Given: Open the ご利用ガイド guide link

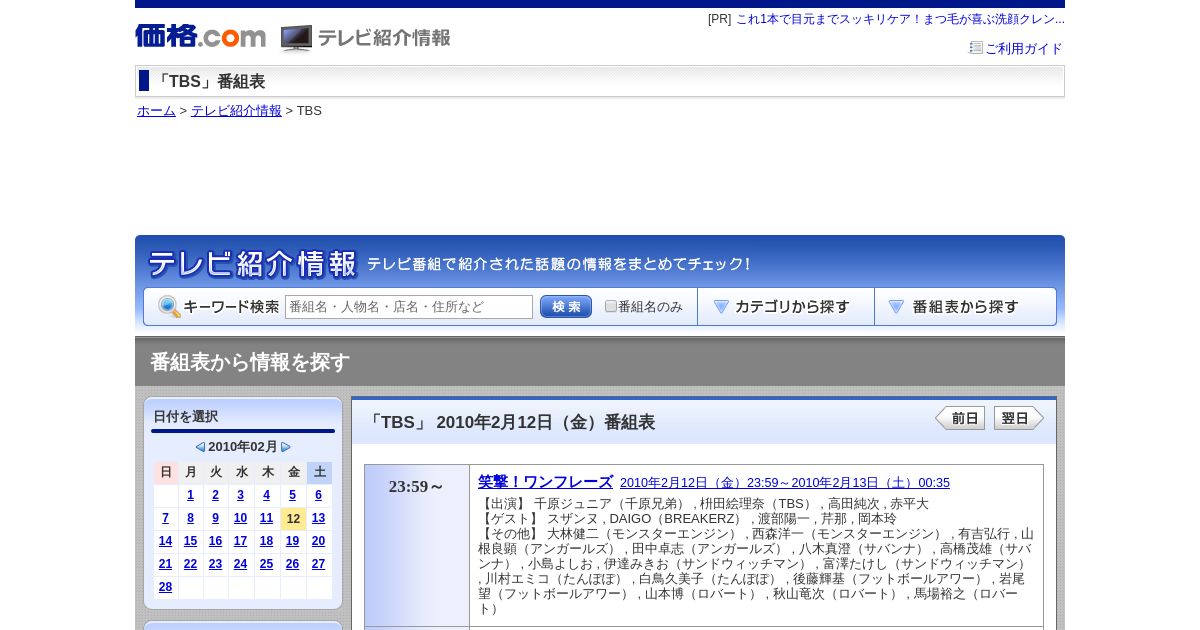Looking at the screenshot, I should click(1023, 48).
